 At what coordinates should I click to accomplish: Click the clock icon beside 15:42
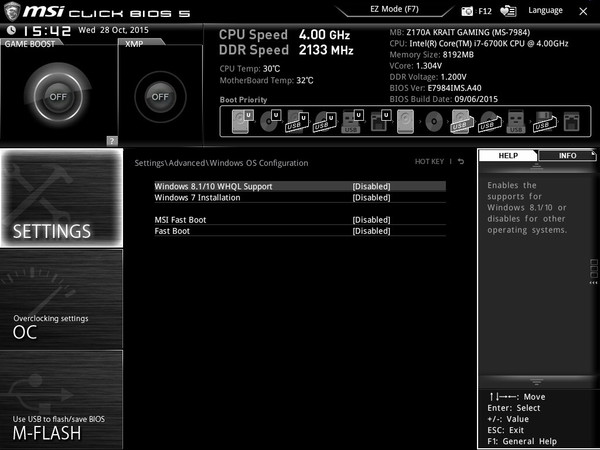[11, 30]
